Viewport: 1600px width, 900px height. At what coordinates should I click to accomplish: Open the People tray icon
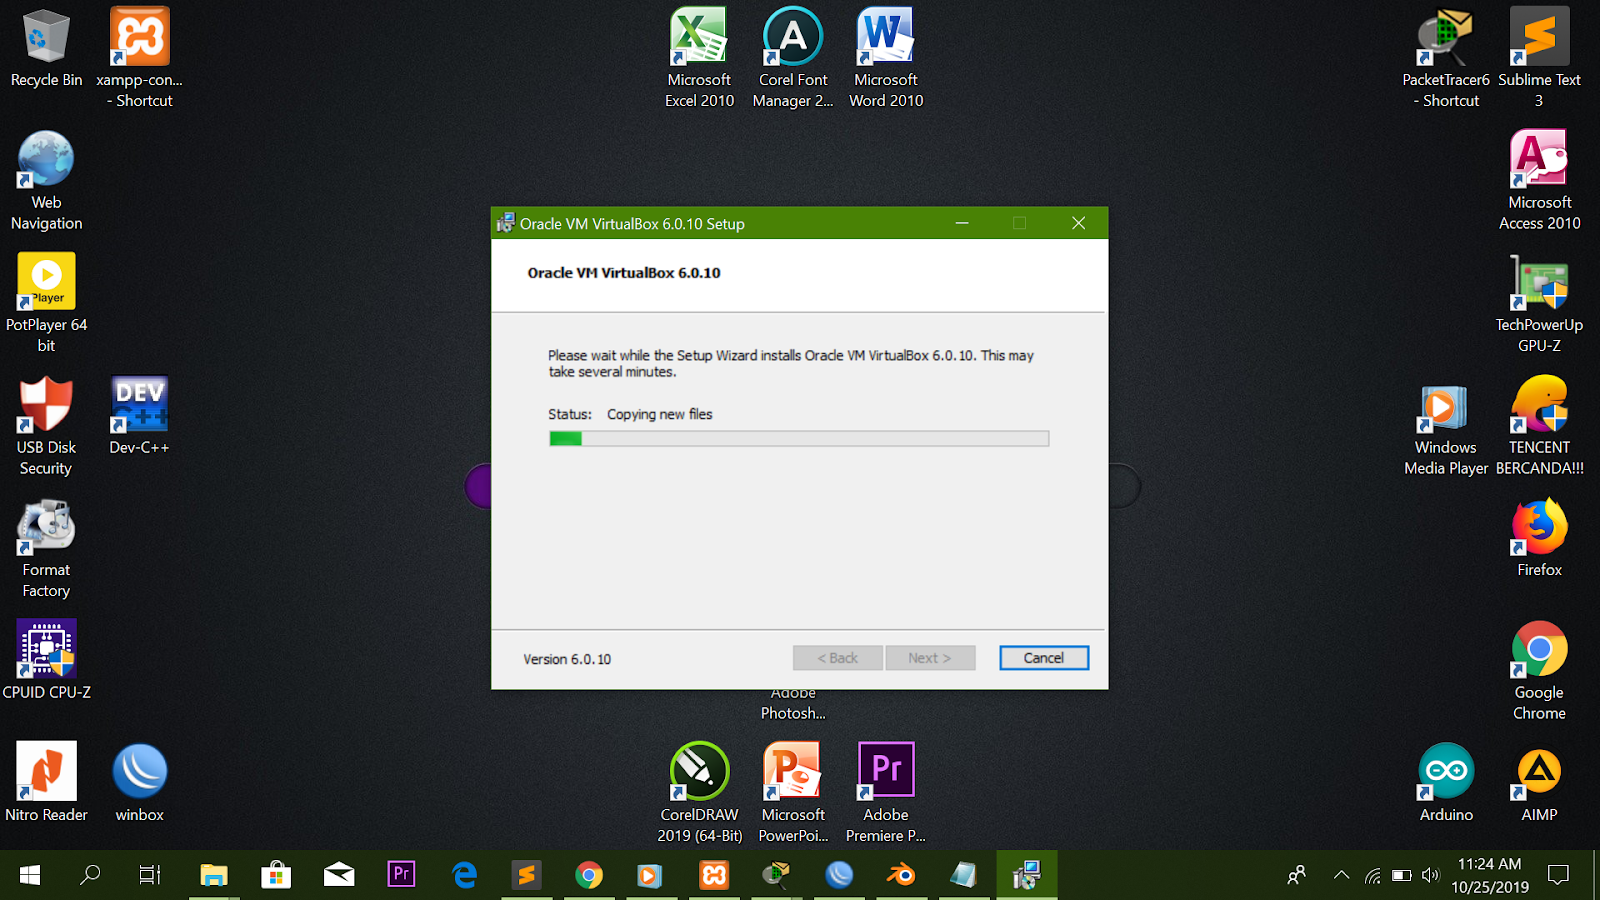(x=1297, y=875)
